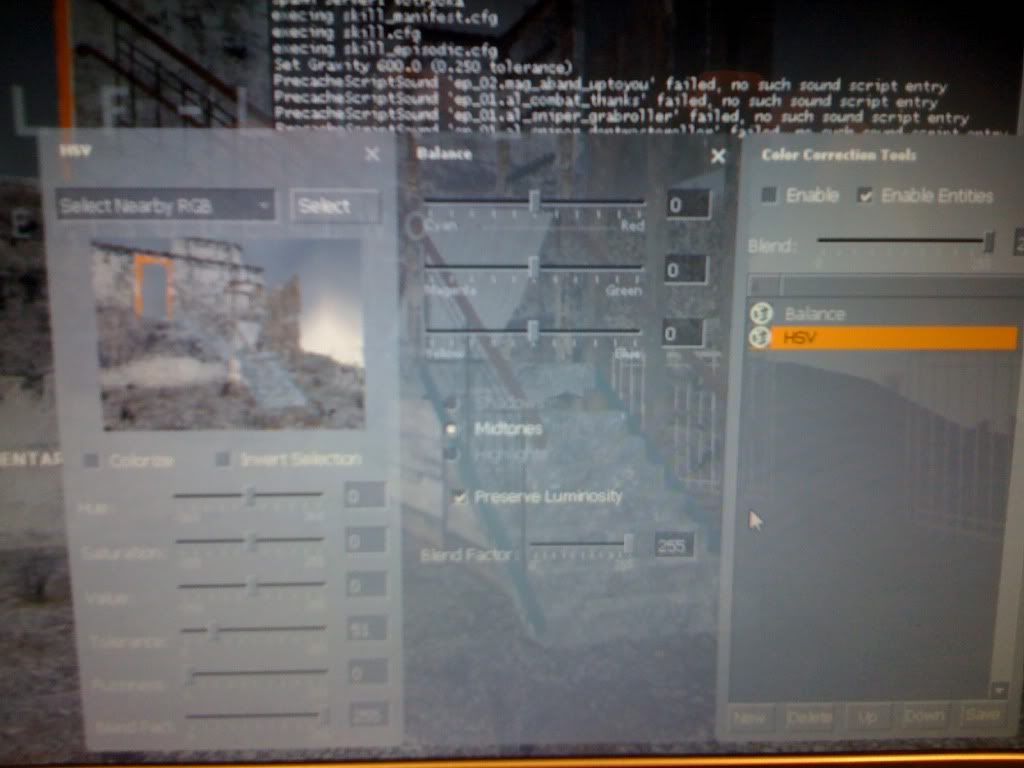1024x768 pixels.
Task: Click the Cyan-Red balance slider handle
Action: [534, 202]
